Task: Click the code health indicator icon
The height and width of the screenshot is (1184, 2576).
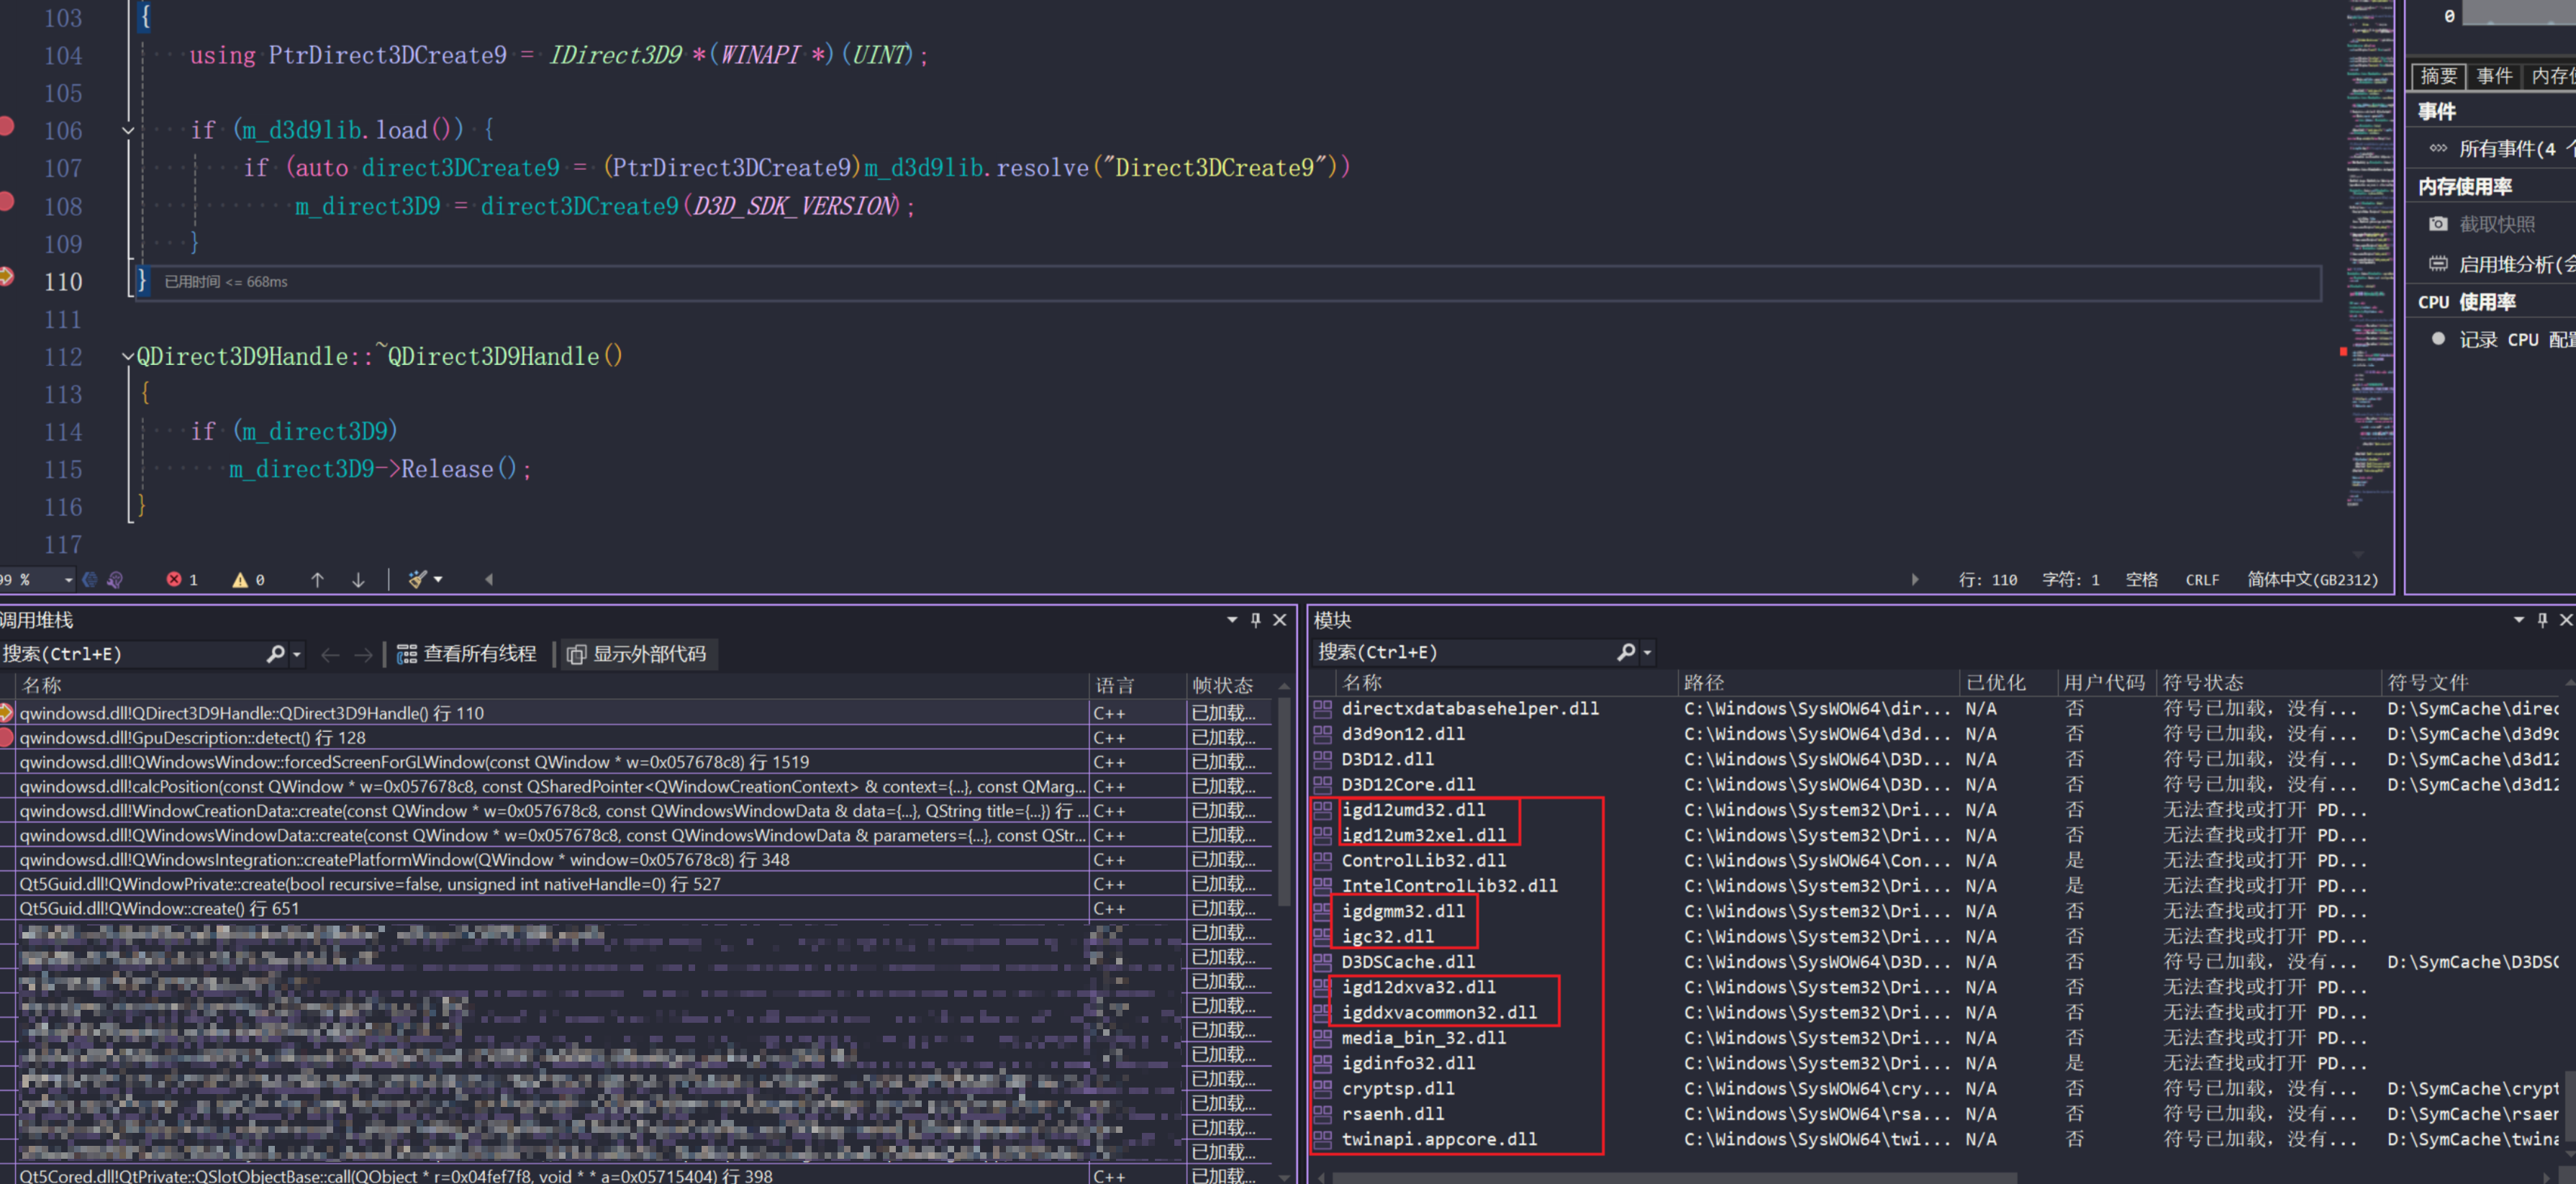Action: pos(90,579)
